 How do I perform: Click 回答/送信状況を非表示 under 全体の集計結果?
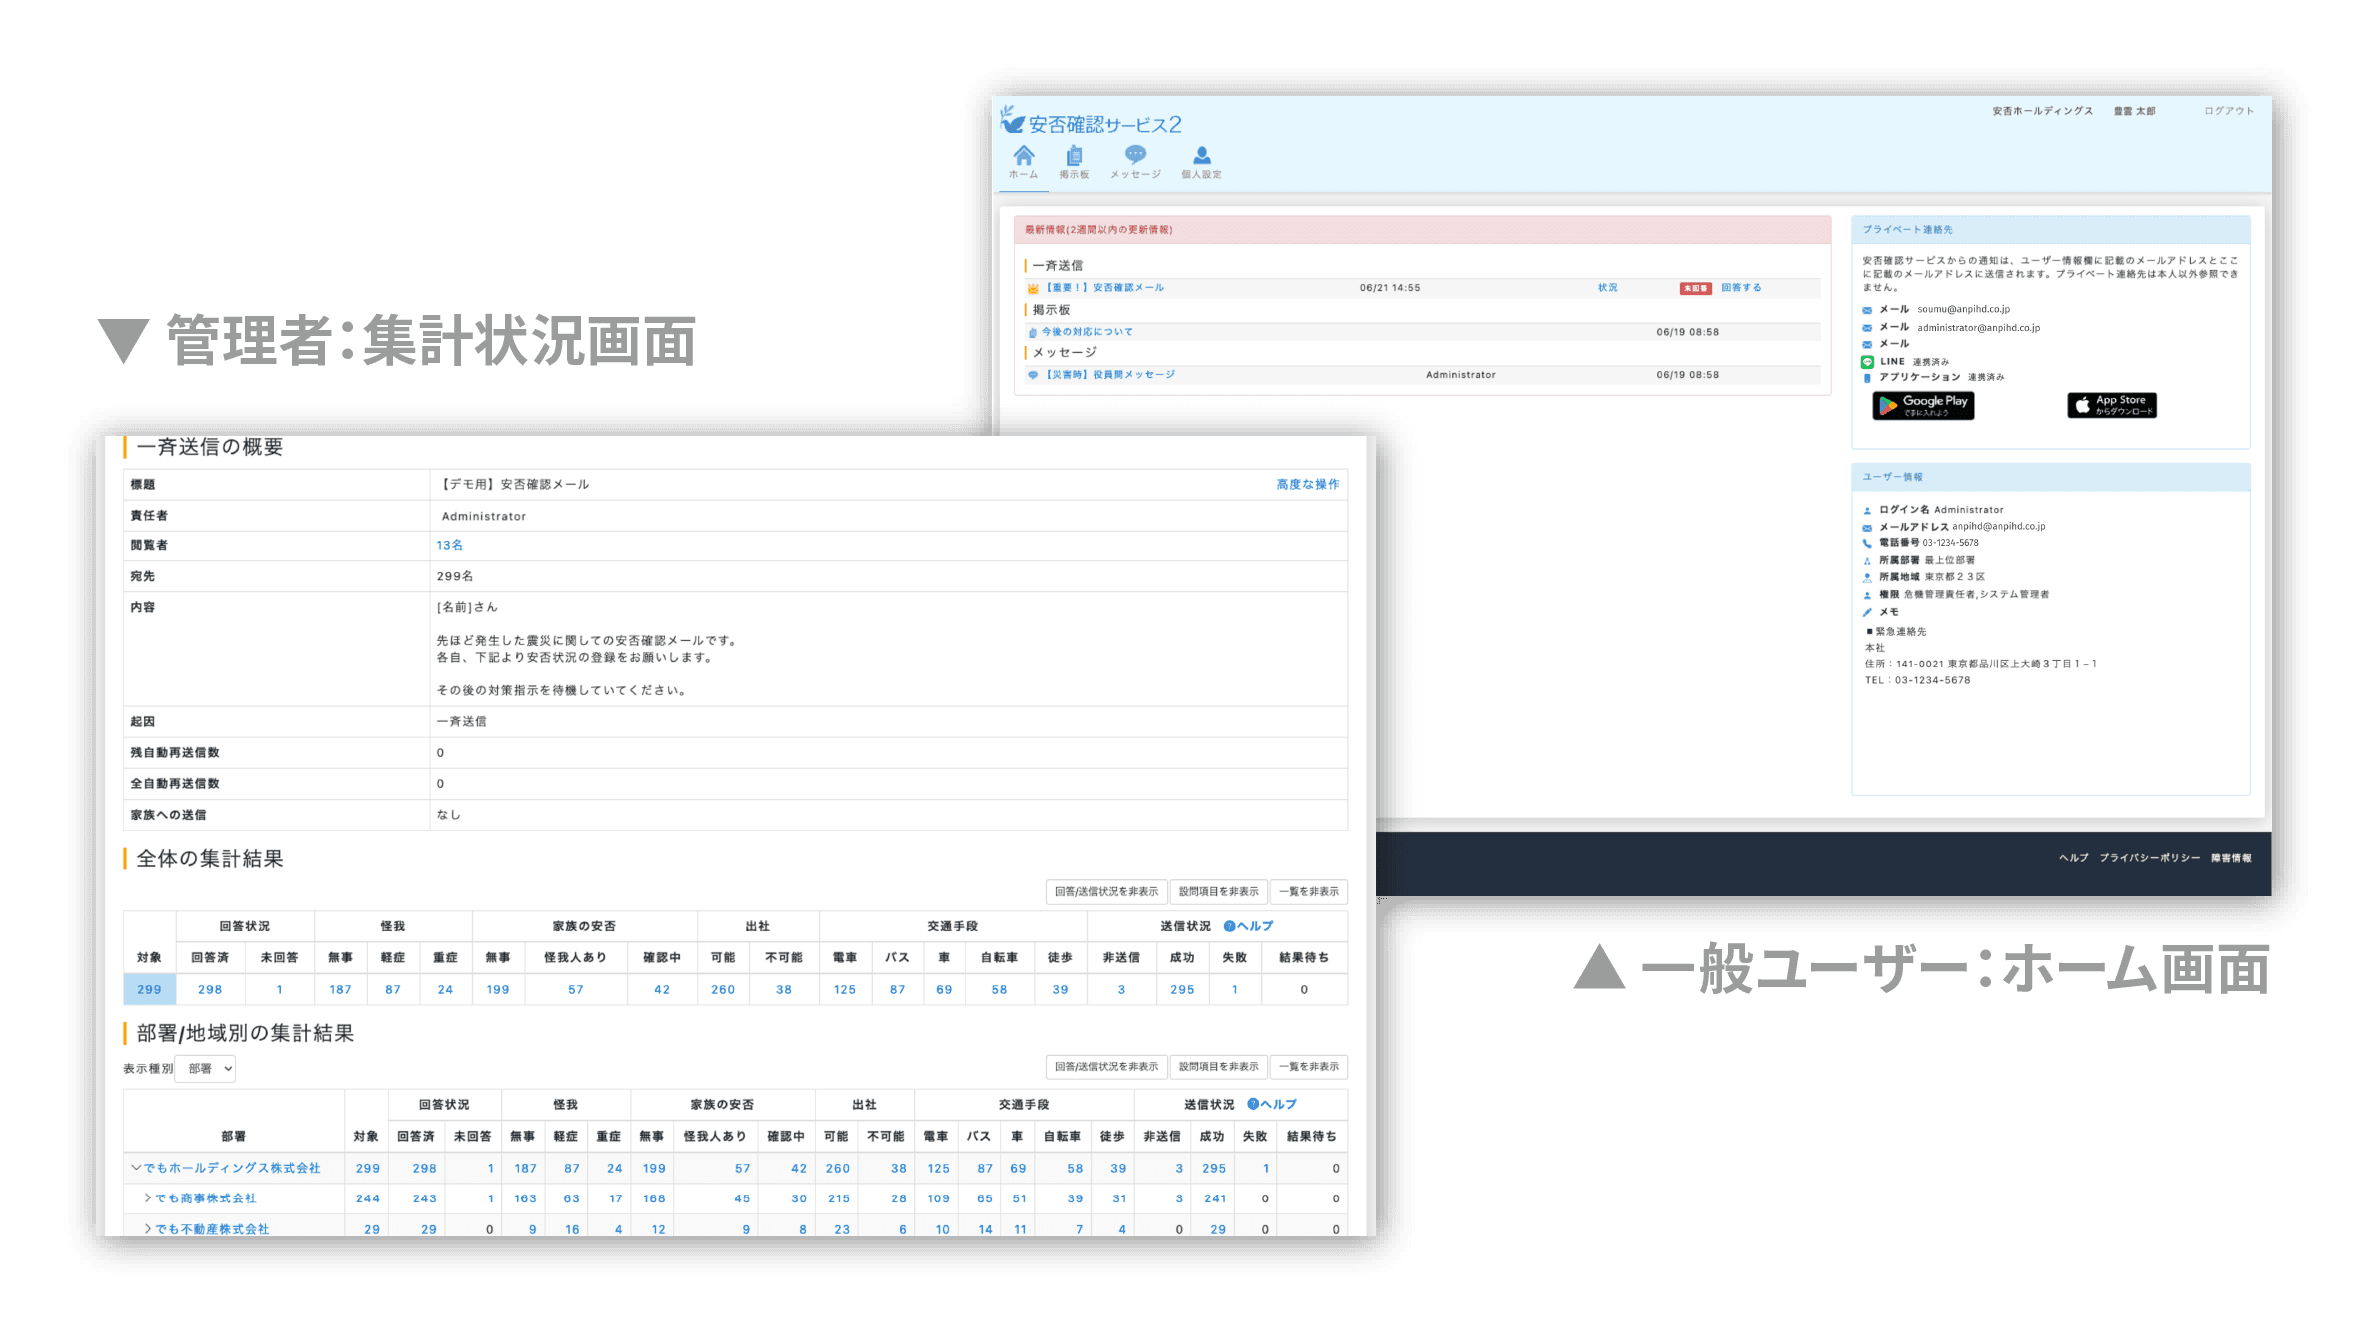tap(1106, 891)
